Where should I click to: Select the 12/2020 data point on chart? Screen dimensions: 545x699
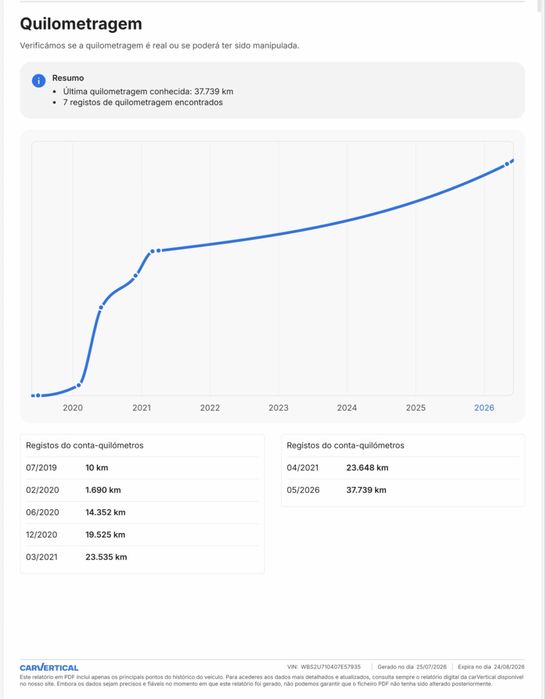[135, 276]
